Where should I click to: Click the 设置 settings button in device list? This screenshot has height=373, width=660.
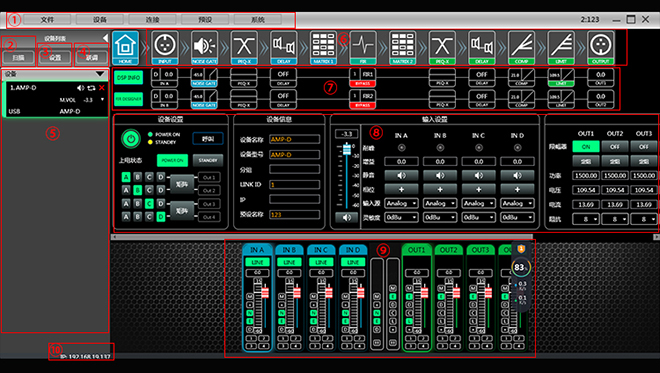[55, 58]
